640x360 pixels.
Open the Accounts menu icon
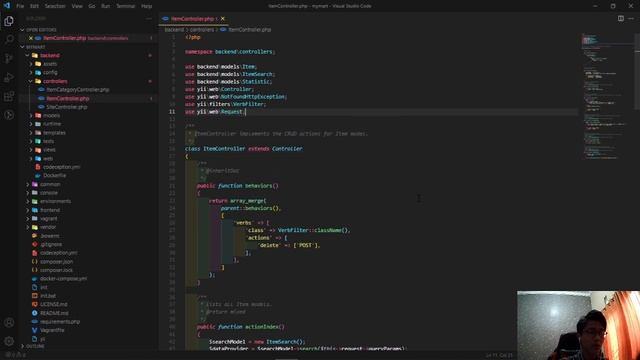[9, 322]
